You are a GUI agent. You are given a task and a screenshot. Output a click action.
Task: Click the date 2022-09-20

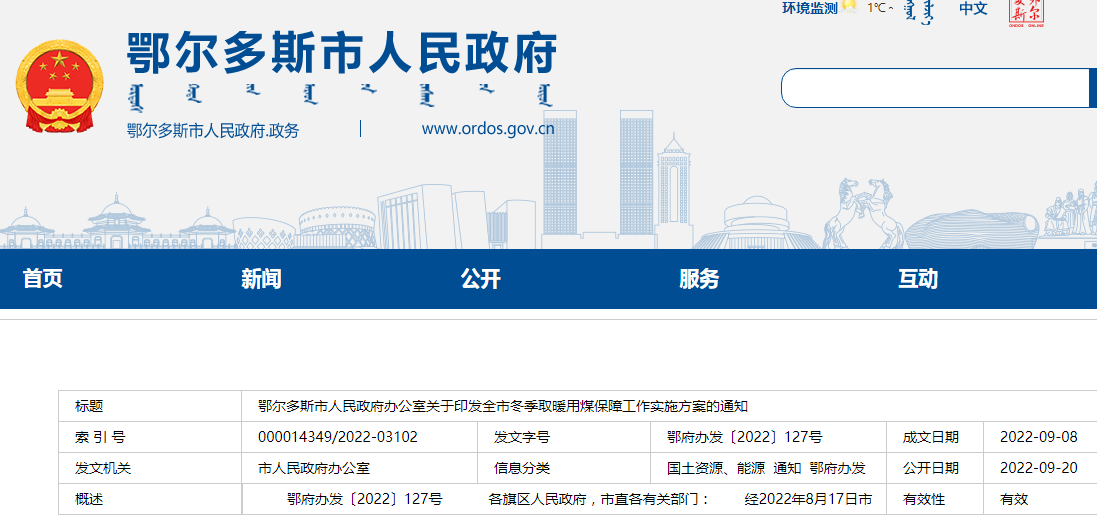click(x=1039, y=468)
